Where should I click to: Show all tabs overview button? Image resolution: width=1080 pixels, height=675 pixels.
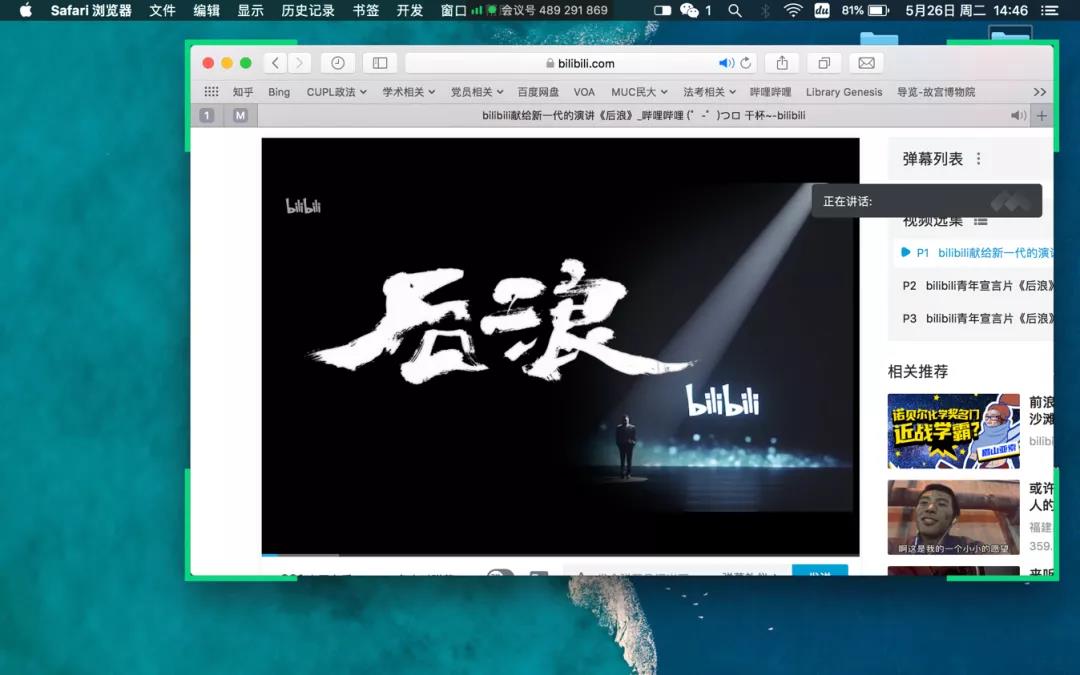tap(824, 63)
